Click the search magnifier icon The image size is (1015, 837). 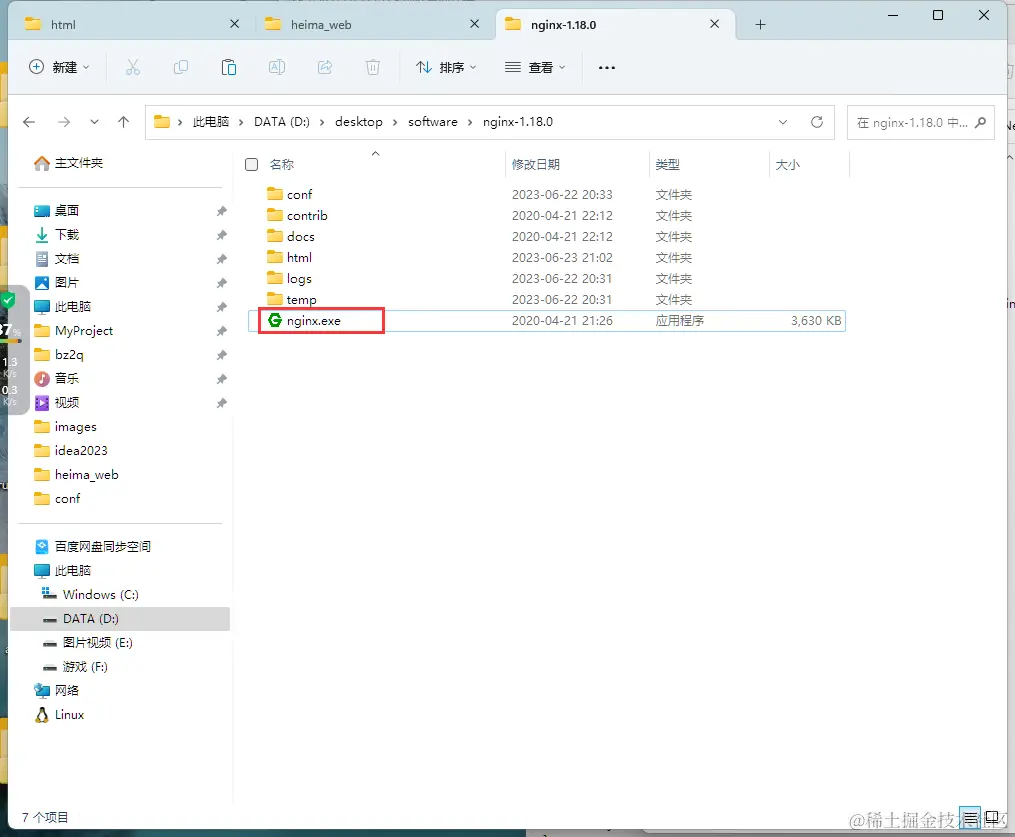(981, 122)
